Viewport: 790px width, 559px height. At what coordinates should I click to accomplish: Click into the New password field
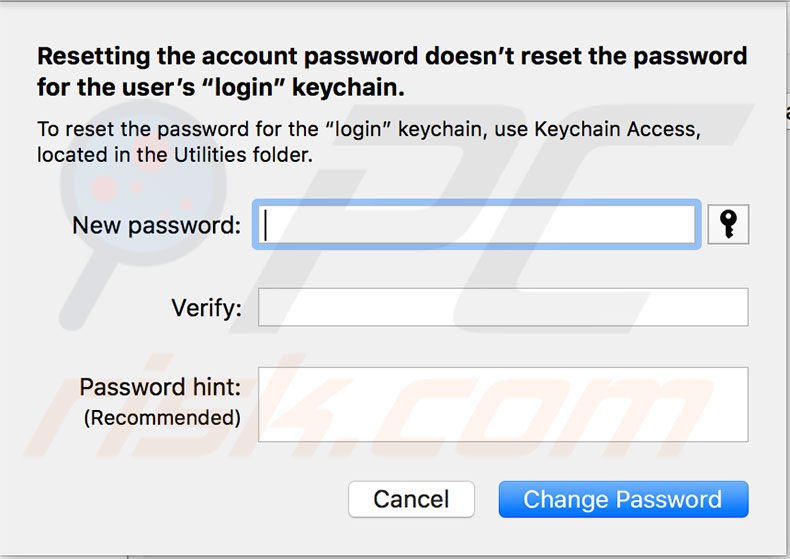475,225
